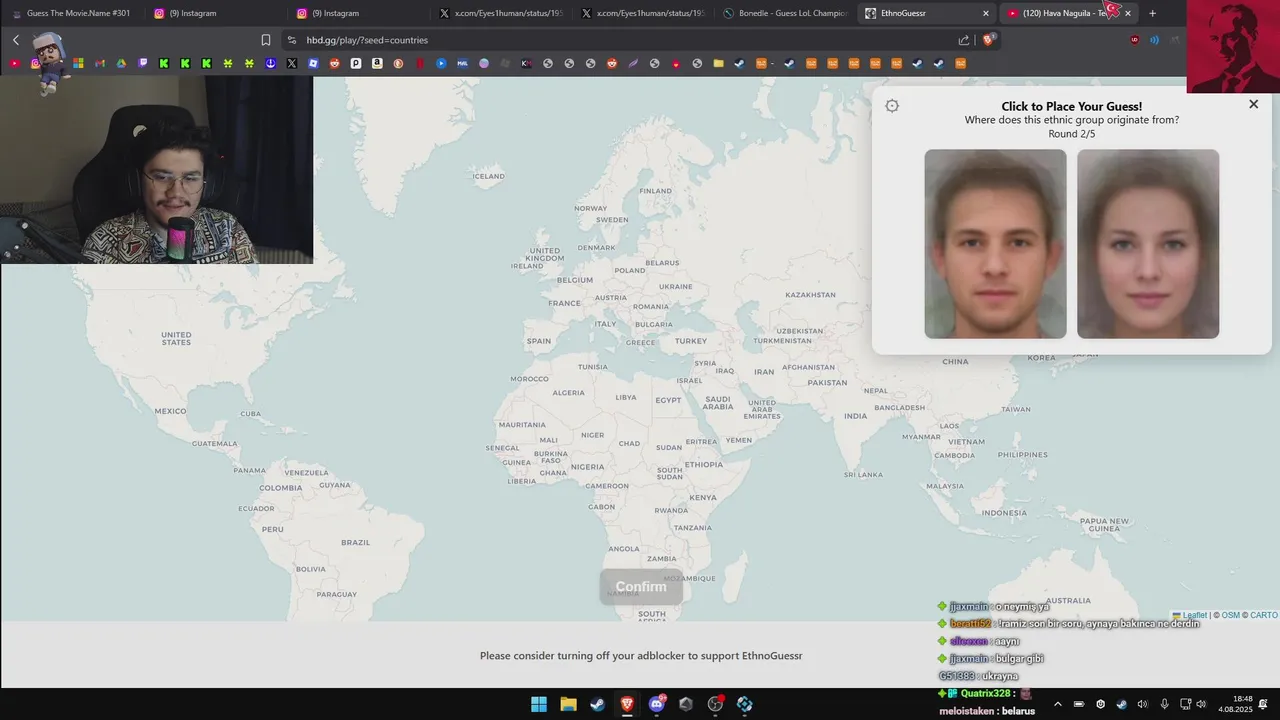Place guess on Sweden on the map
The height and width of the screenshot is (720, 1280).
click(612, 220)
